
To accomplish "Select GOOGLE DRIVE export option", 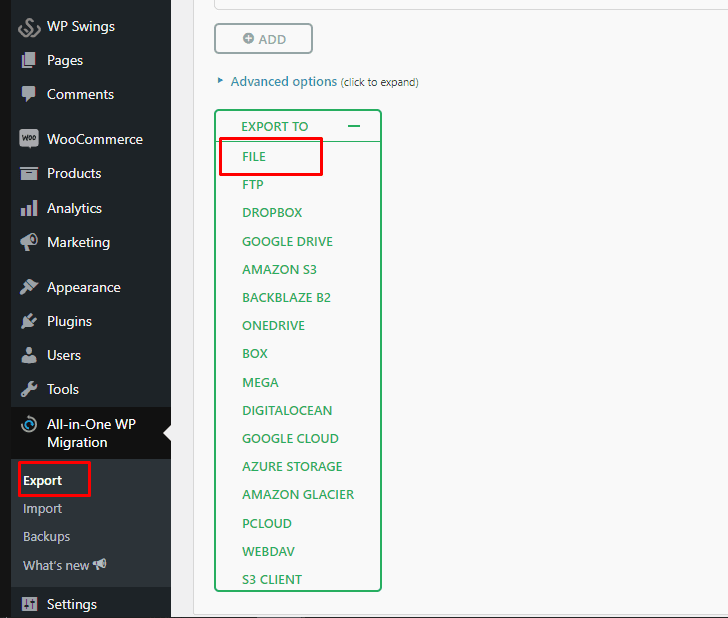I will [287, 241].
